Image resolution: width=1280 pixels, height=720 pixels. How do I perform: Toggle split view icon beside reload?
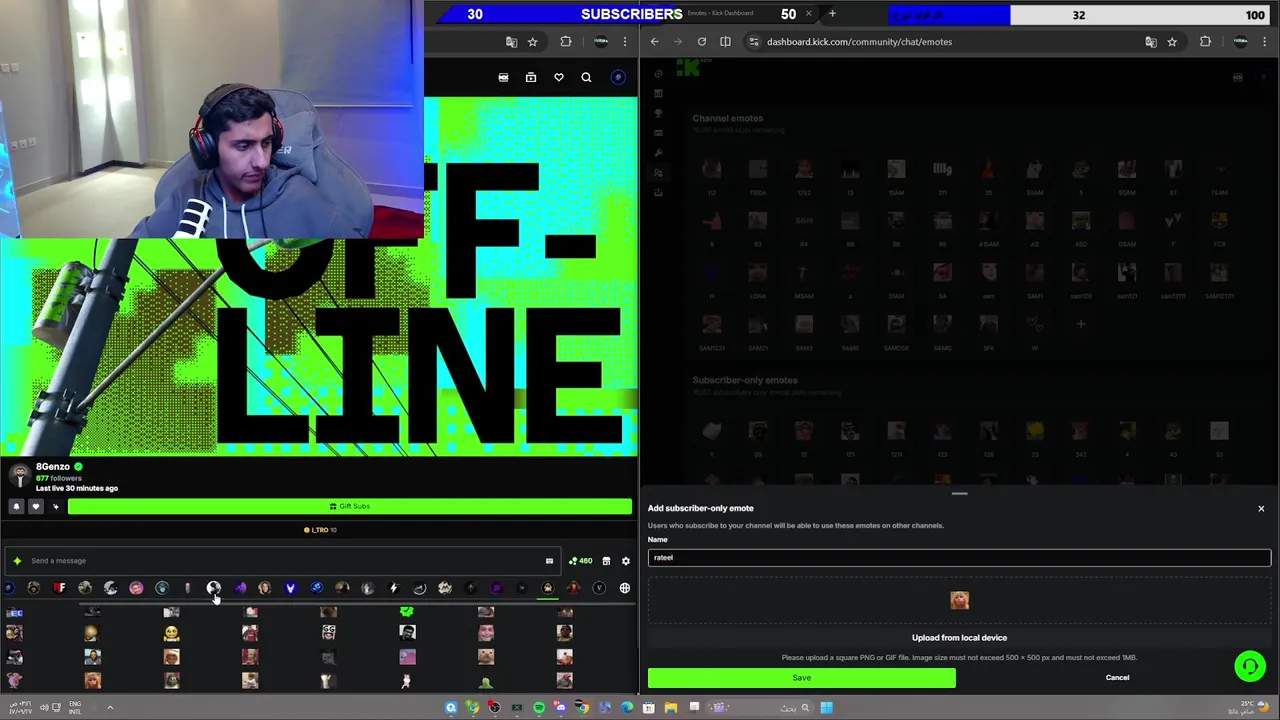tap(725, 42)
